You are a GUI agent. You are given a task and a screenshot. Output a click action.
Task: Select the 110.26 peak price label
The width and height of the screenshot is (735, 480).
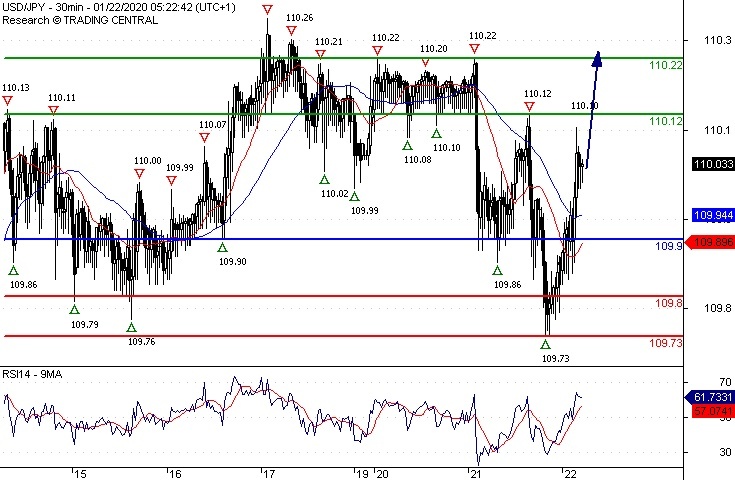299,18
